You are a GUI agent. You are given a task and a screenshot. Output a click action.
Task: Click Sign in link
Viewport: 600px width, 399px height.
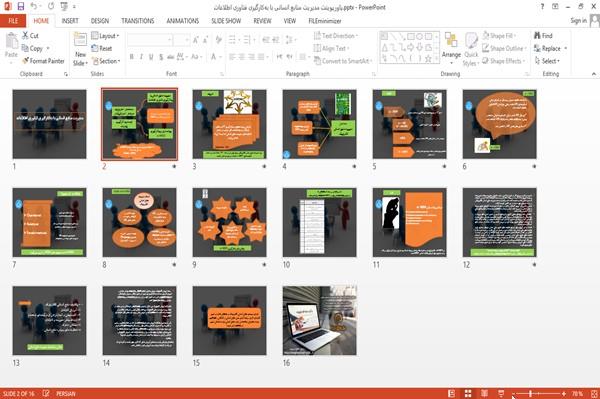578,20
